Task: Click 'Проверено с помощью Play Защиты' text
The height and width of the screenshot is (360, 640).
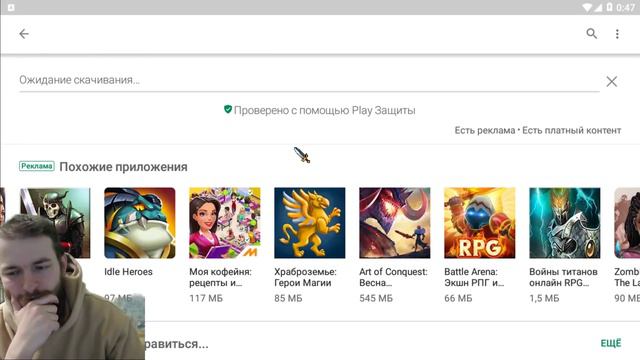Action: pos(324,110)
